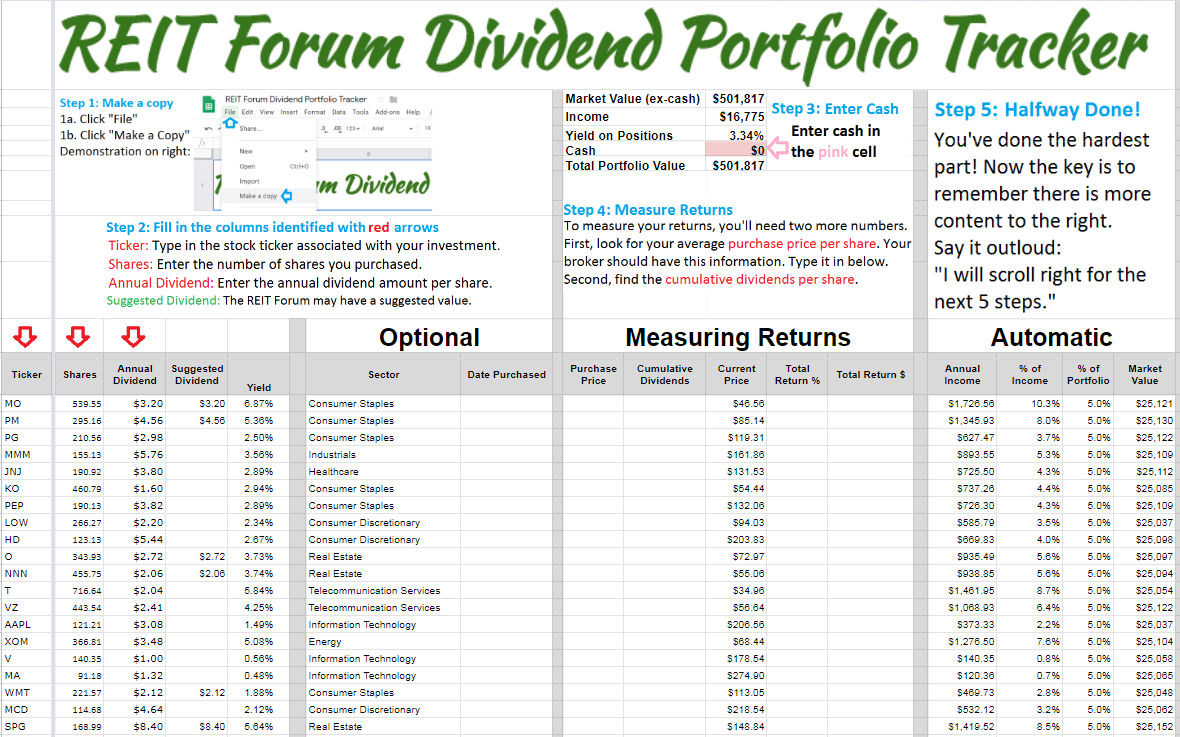Select the Yield on Positions 3.34% cell
Image resolution: width=1180 pixels, height=737 pixels.
pyautogui.click(x=736, y=136)
